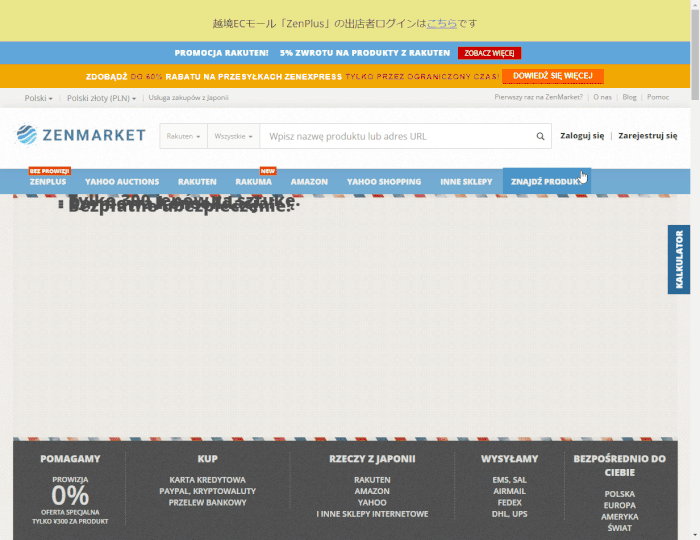Click the 'FEDEX' footer text

(x=509, y=503)
